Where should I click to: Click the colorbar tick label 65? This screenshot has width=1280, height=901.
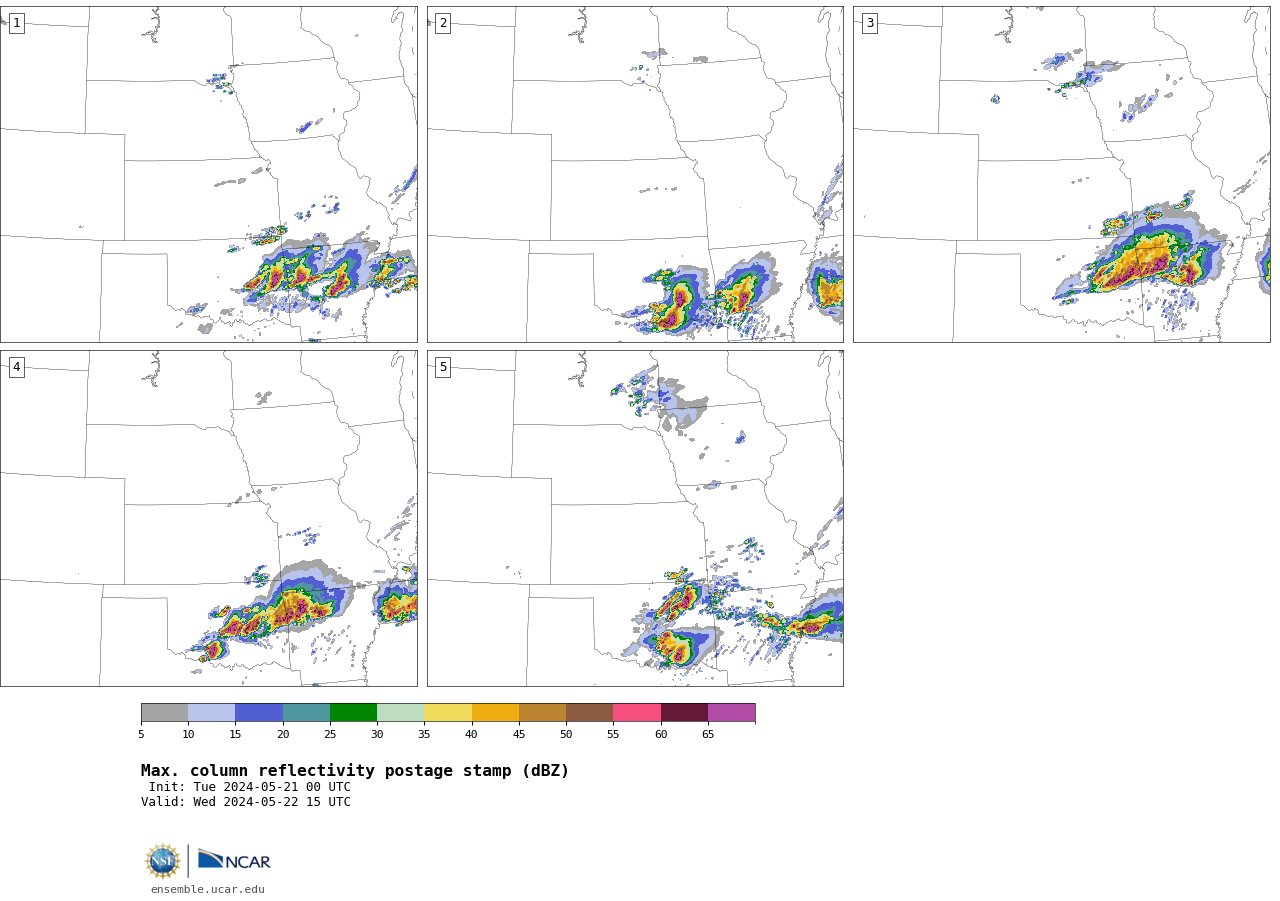(708, 734)
